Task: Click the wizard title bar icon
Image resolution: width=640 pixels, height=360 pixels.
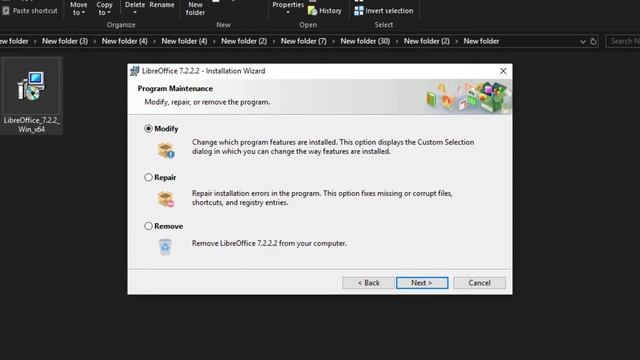Action: 134,71
